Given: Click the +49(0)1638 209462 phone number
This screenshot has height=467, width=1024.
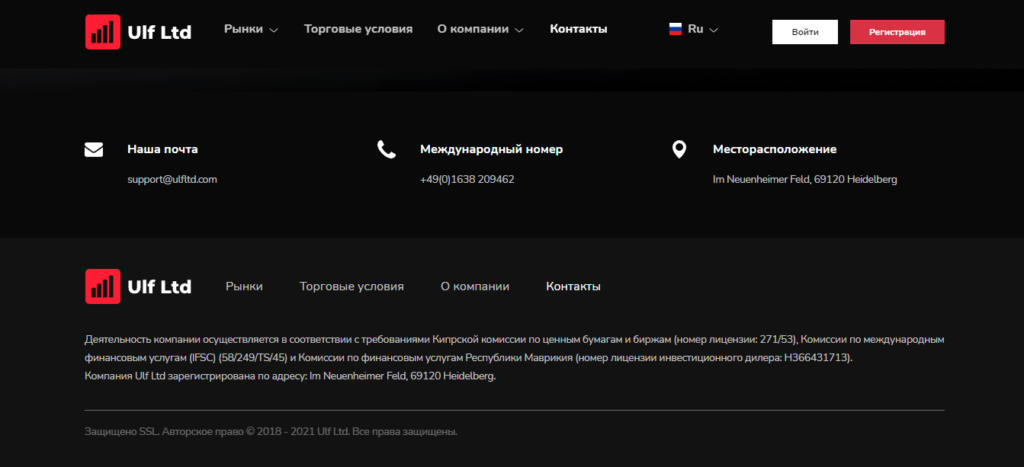Looking at the screenshot, I should click(467, 179).
